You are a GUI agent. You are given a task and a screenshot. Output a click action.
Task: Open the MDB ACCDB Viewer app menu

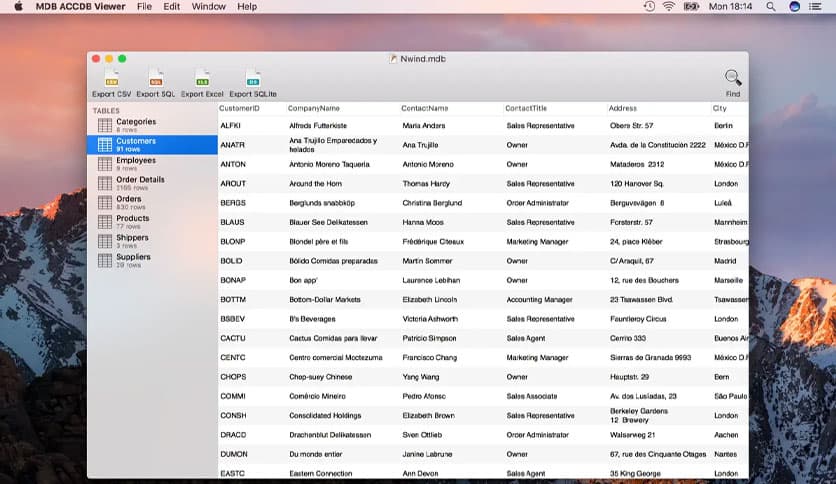[81, 6]
